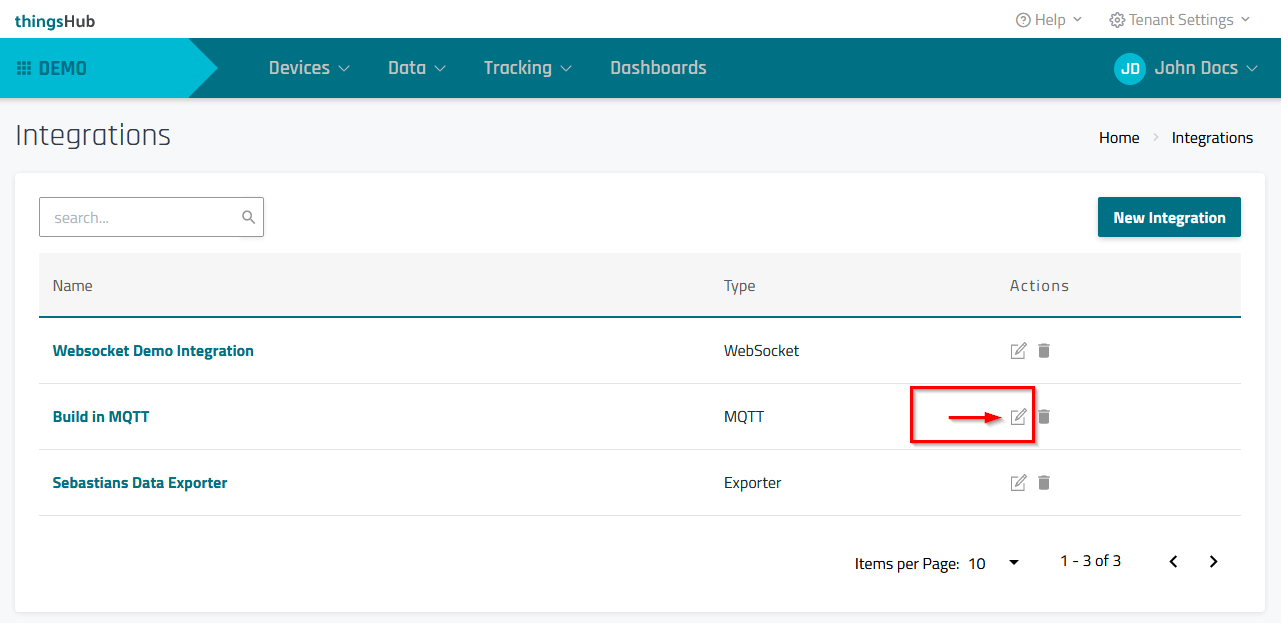Open the DEMO apps grid icon
The height and width of the screenshot is (623, 1281).
tap(24, 69)
